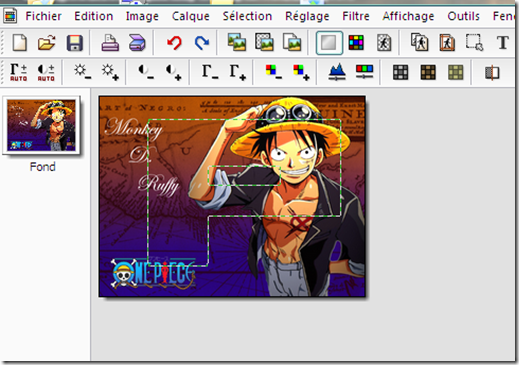Image resolution: width=519 pixels, height=365 pixels.
Task: Click the Auto contrast icon
Action: [x=46, y=72]
